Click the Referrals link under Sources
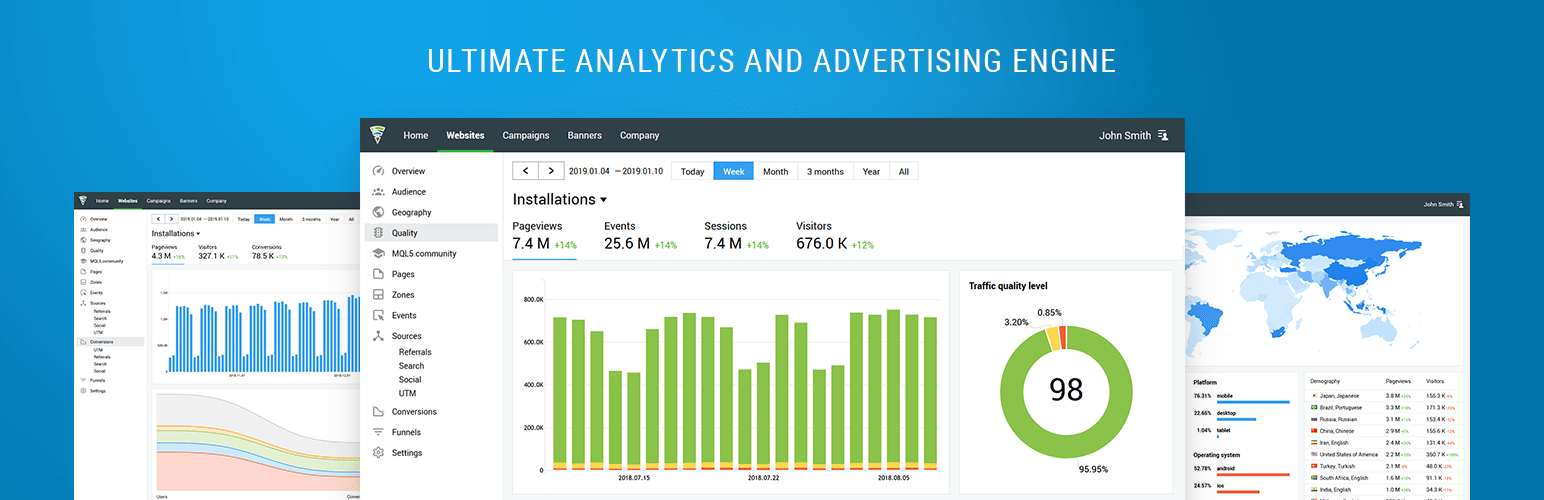 (415, 352)
